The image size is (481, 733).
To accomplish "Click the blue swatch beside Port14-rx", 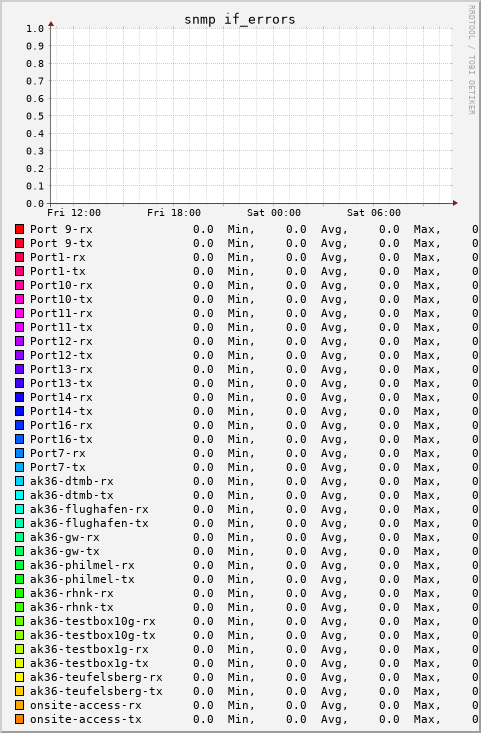I will click(19, 397).
